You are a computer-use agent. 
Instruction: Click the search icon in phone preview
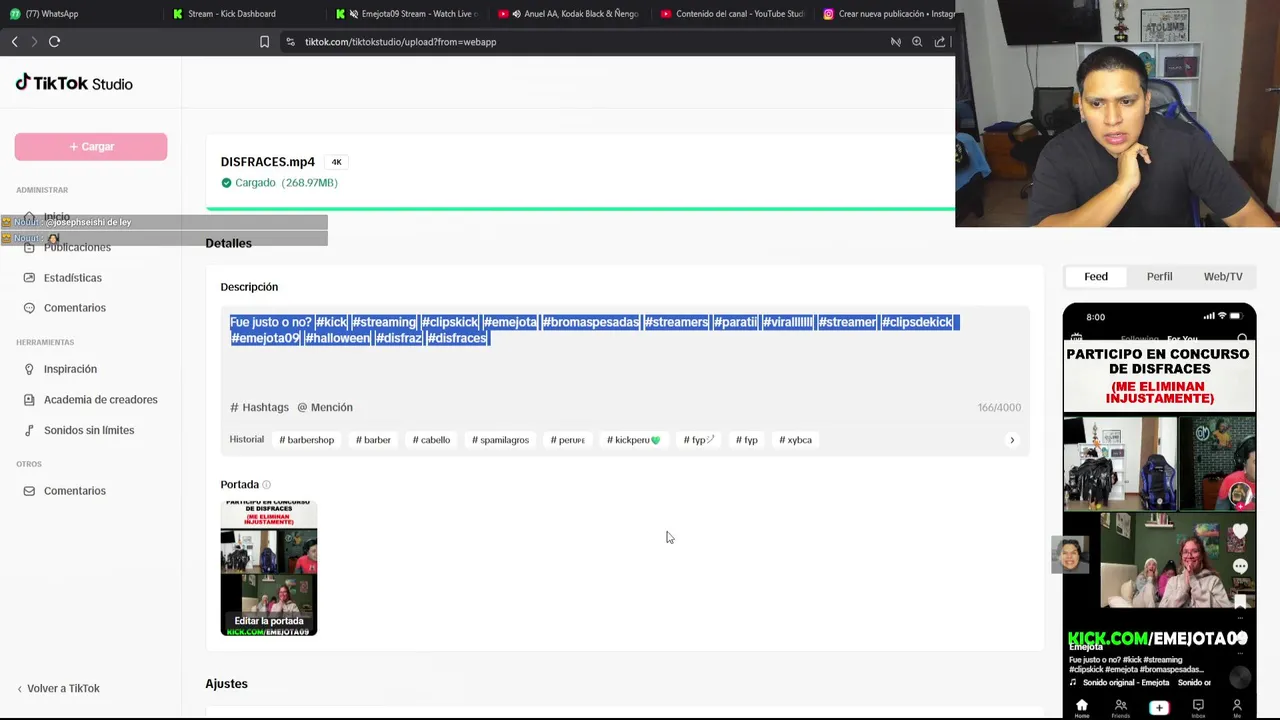tap(1242, 339)
